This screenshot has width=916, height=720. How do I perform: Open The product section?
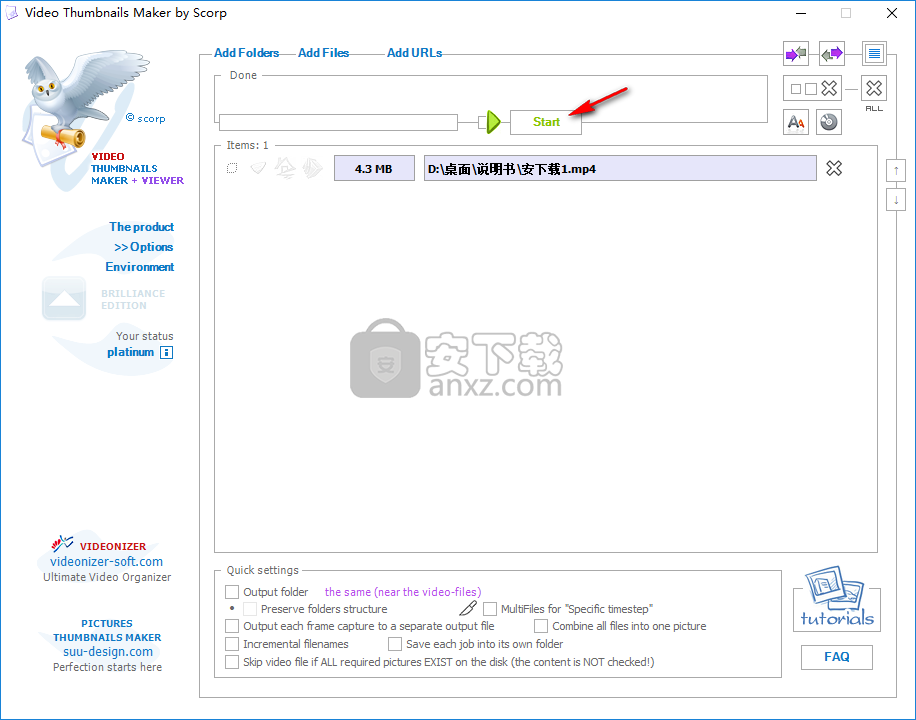pos(141,227)
